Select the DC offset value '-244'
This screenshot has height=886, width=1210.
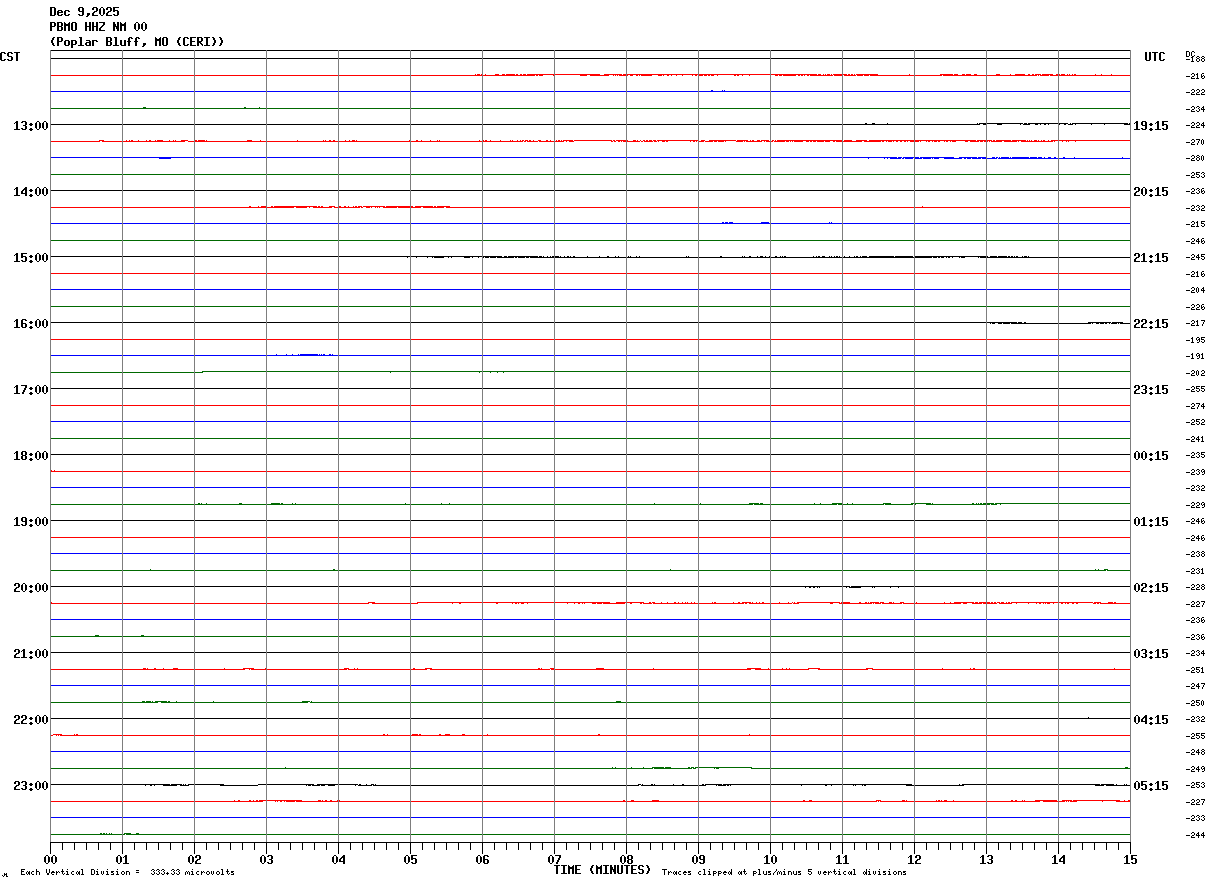(x=1195, y=835)
